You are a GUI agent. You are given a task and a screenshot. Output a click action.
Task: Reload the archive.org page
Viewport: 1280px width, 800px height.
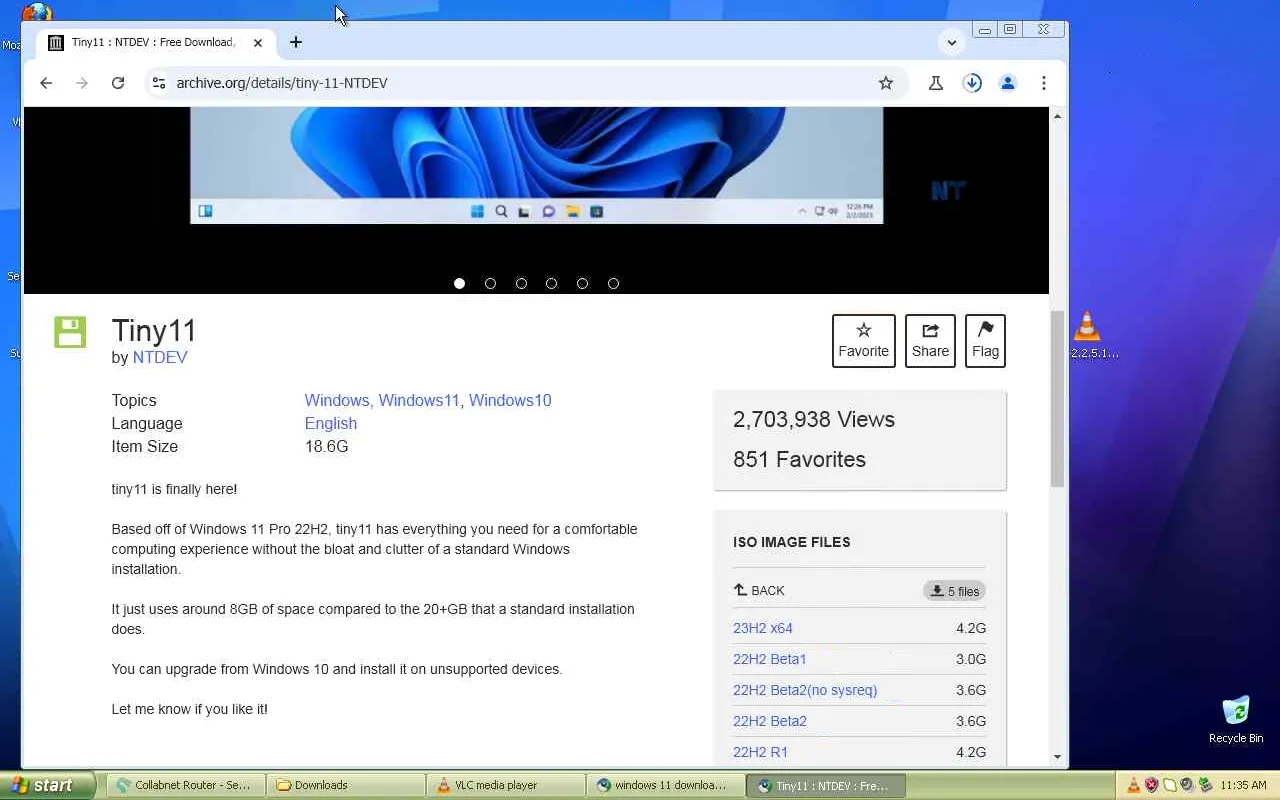(x=118, y=83)
